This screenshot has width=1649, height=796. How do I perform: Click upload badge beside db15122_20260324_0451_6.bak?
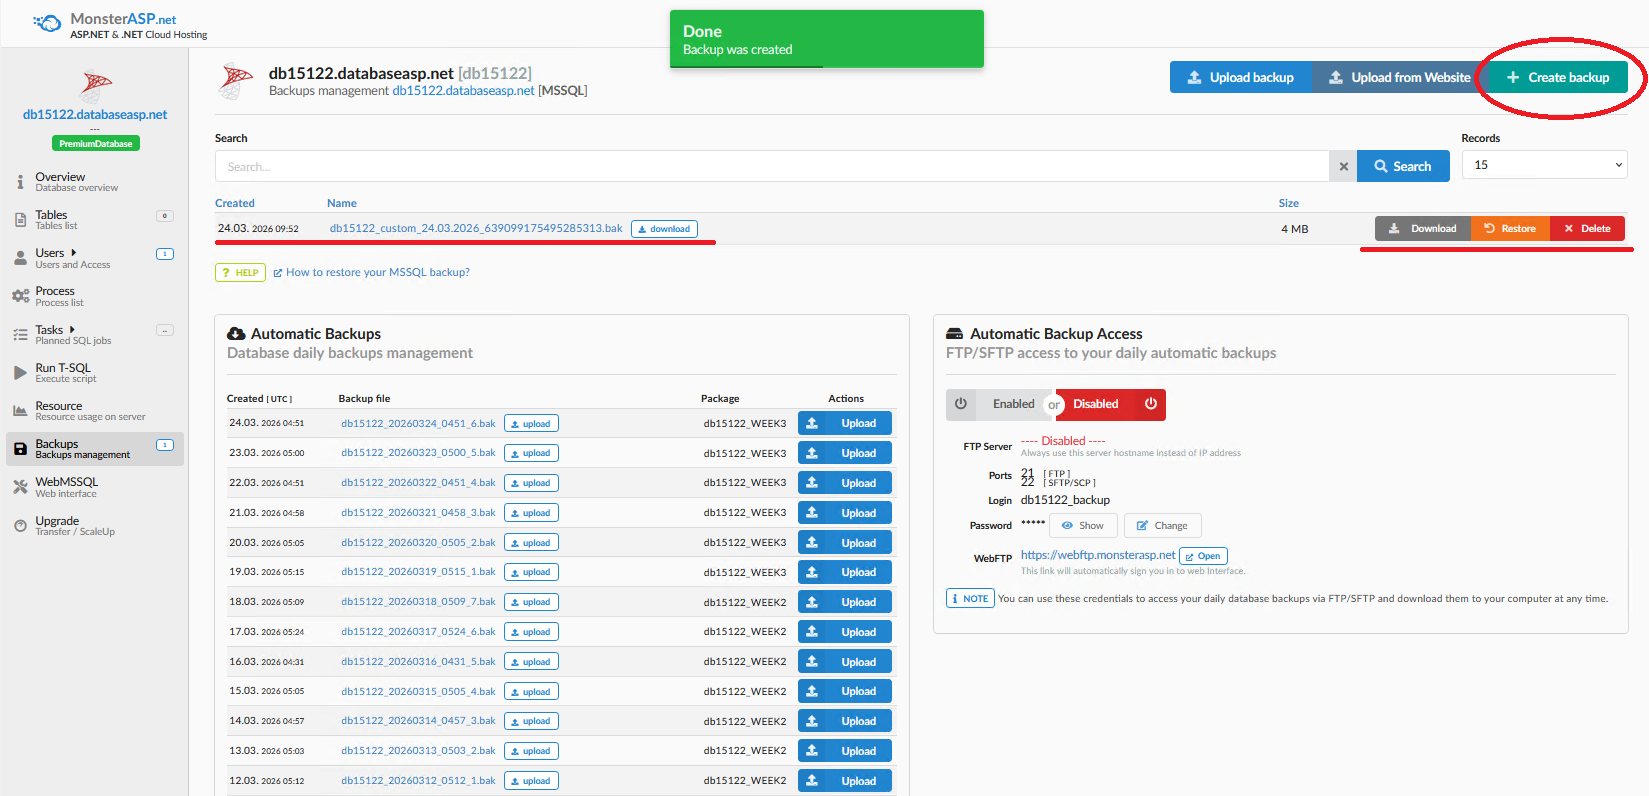pyautogui.click(x=531, y=424)
